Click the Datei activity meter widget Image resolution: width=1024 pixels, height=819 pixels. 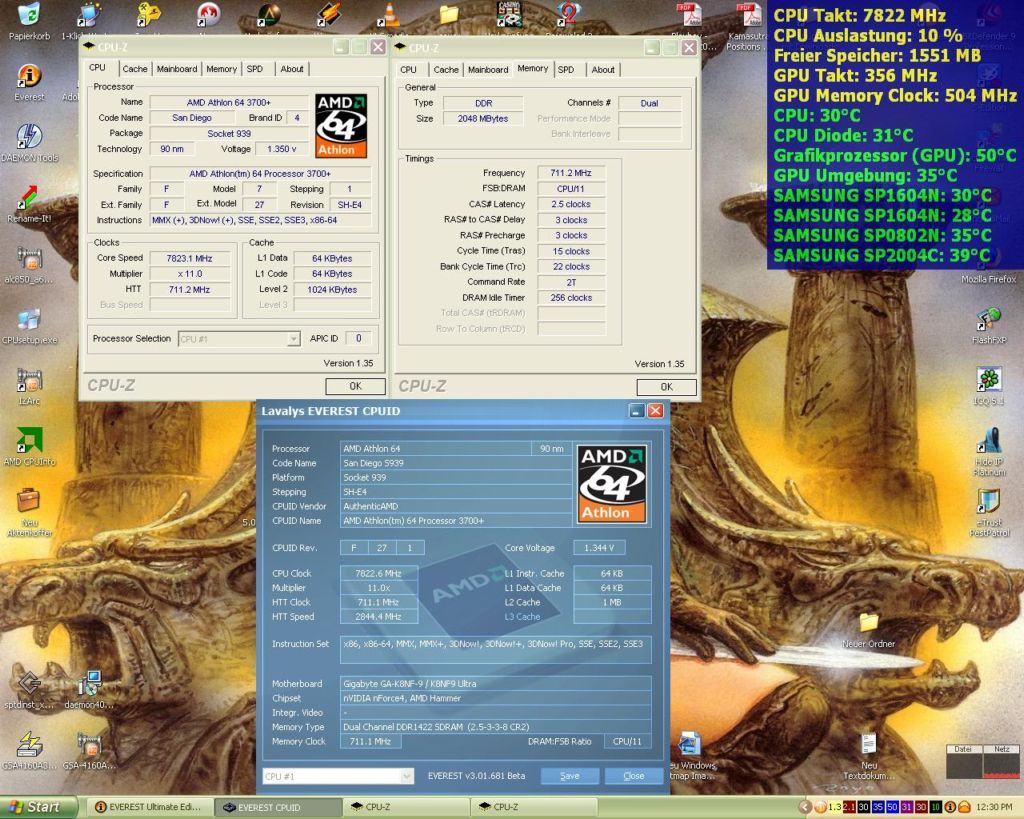pos(964,763)
